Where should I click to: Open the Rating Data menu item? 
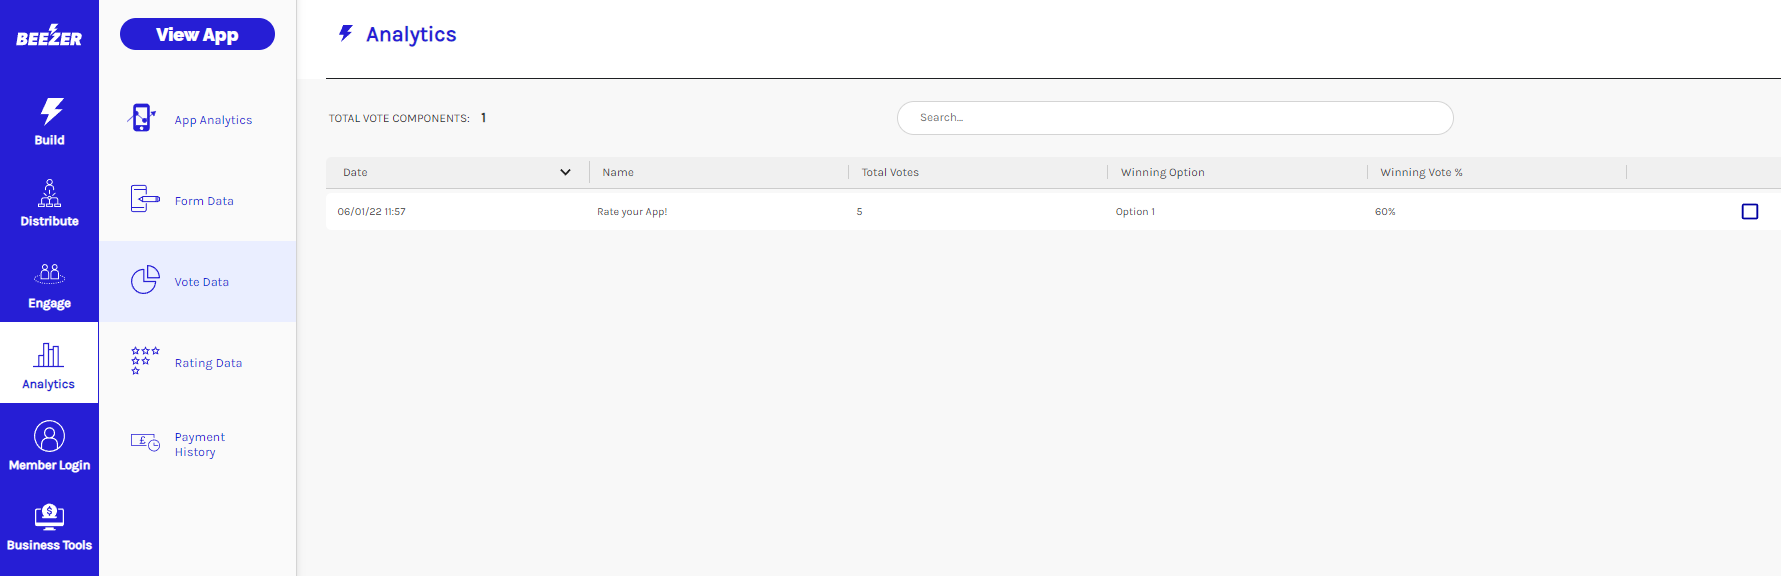[208, 363]
